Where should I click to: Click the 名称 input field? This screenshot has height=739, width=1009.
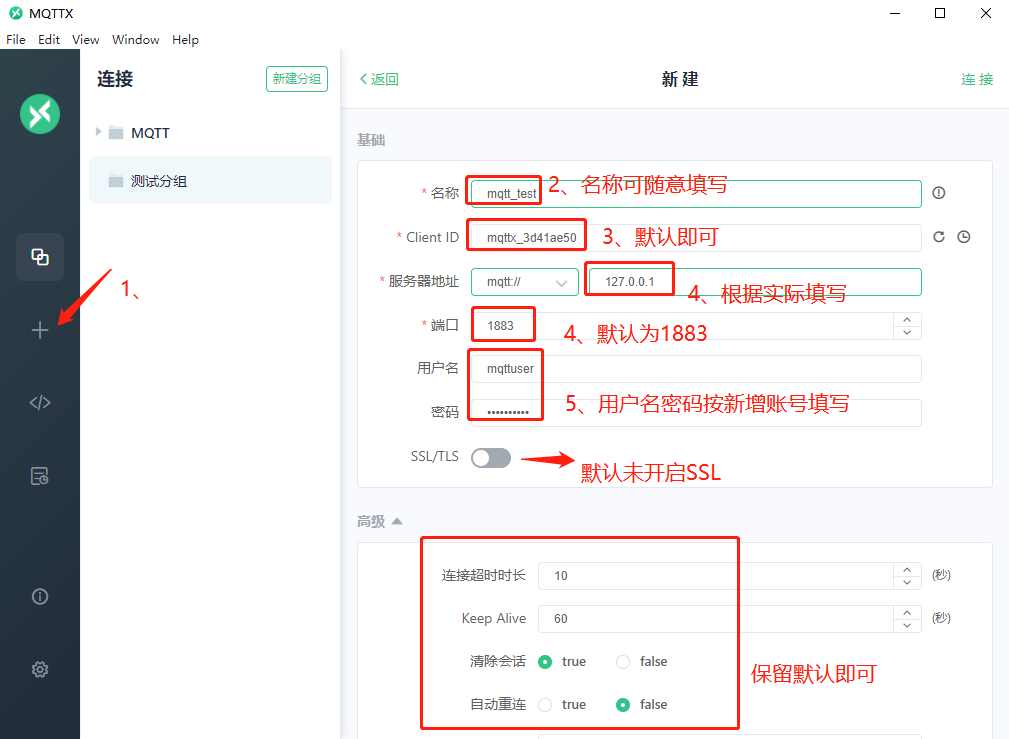[x=696, y=194]
